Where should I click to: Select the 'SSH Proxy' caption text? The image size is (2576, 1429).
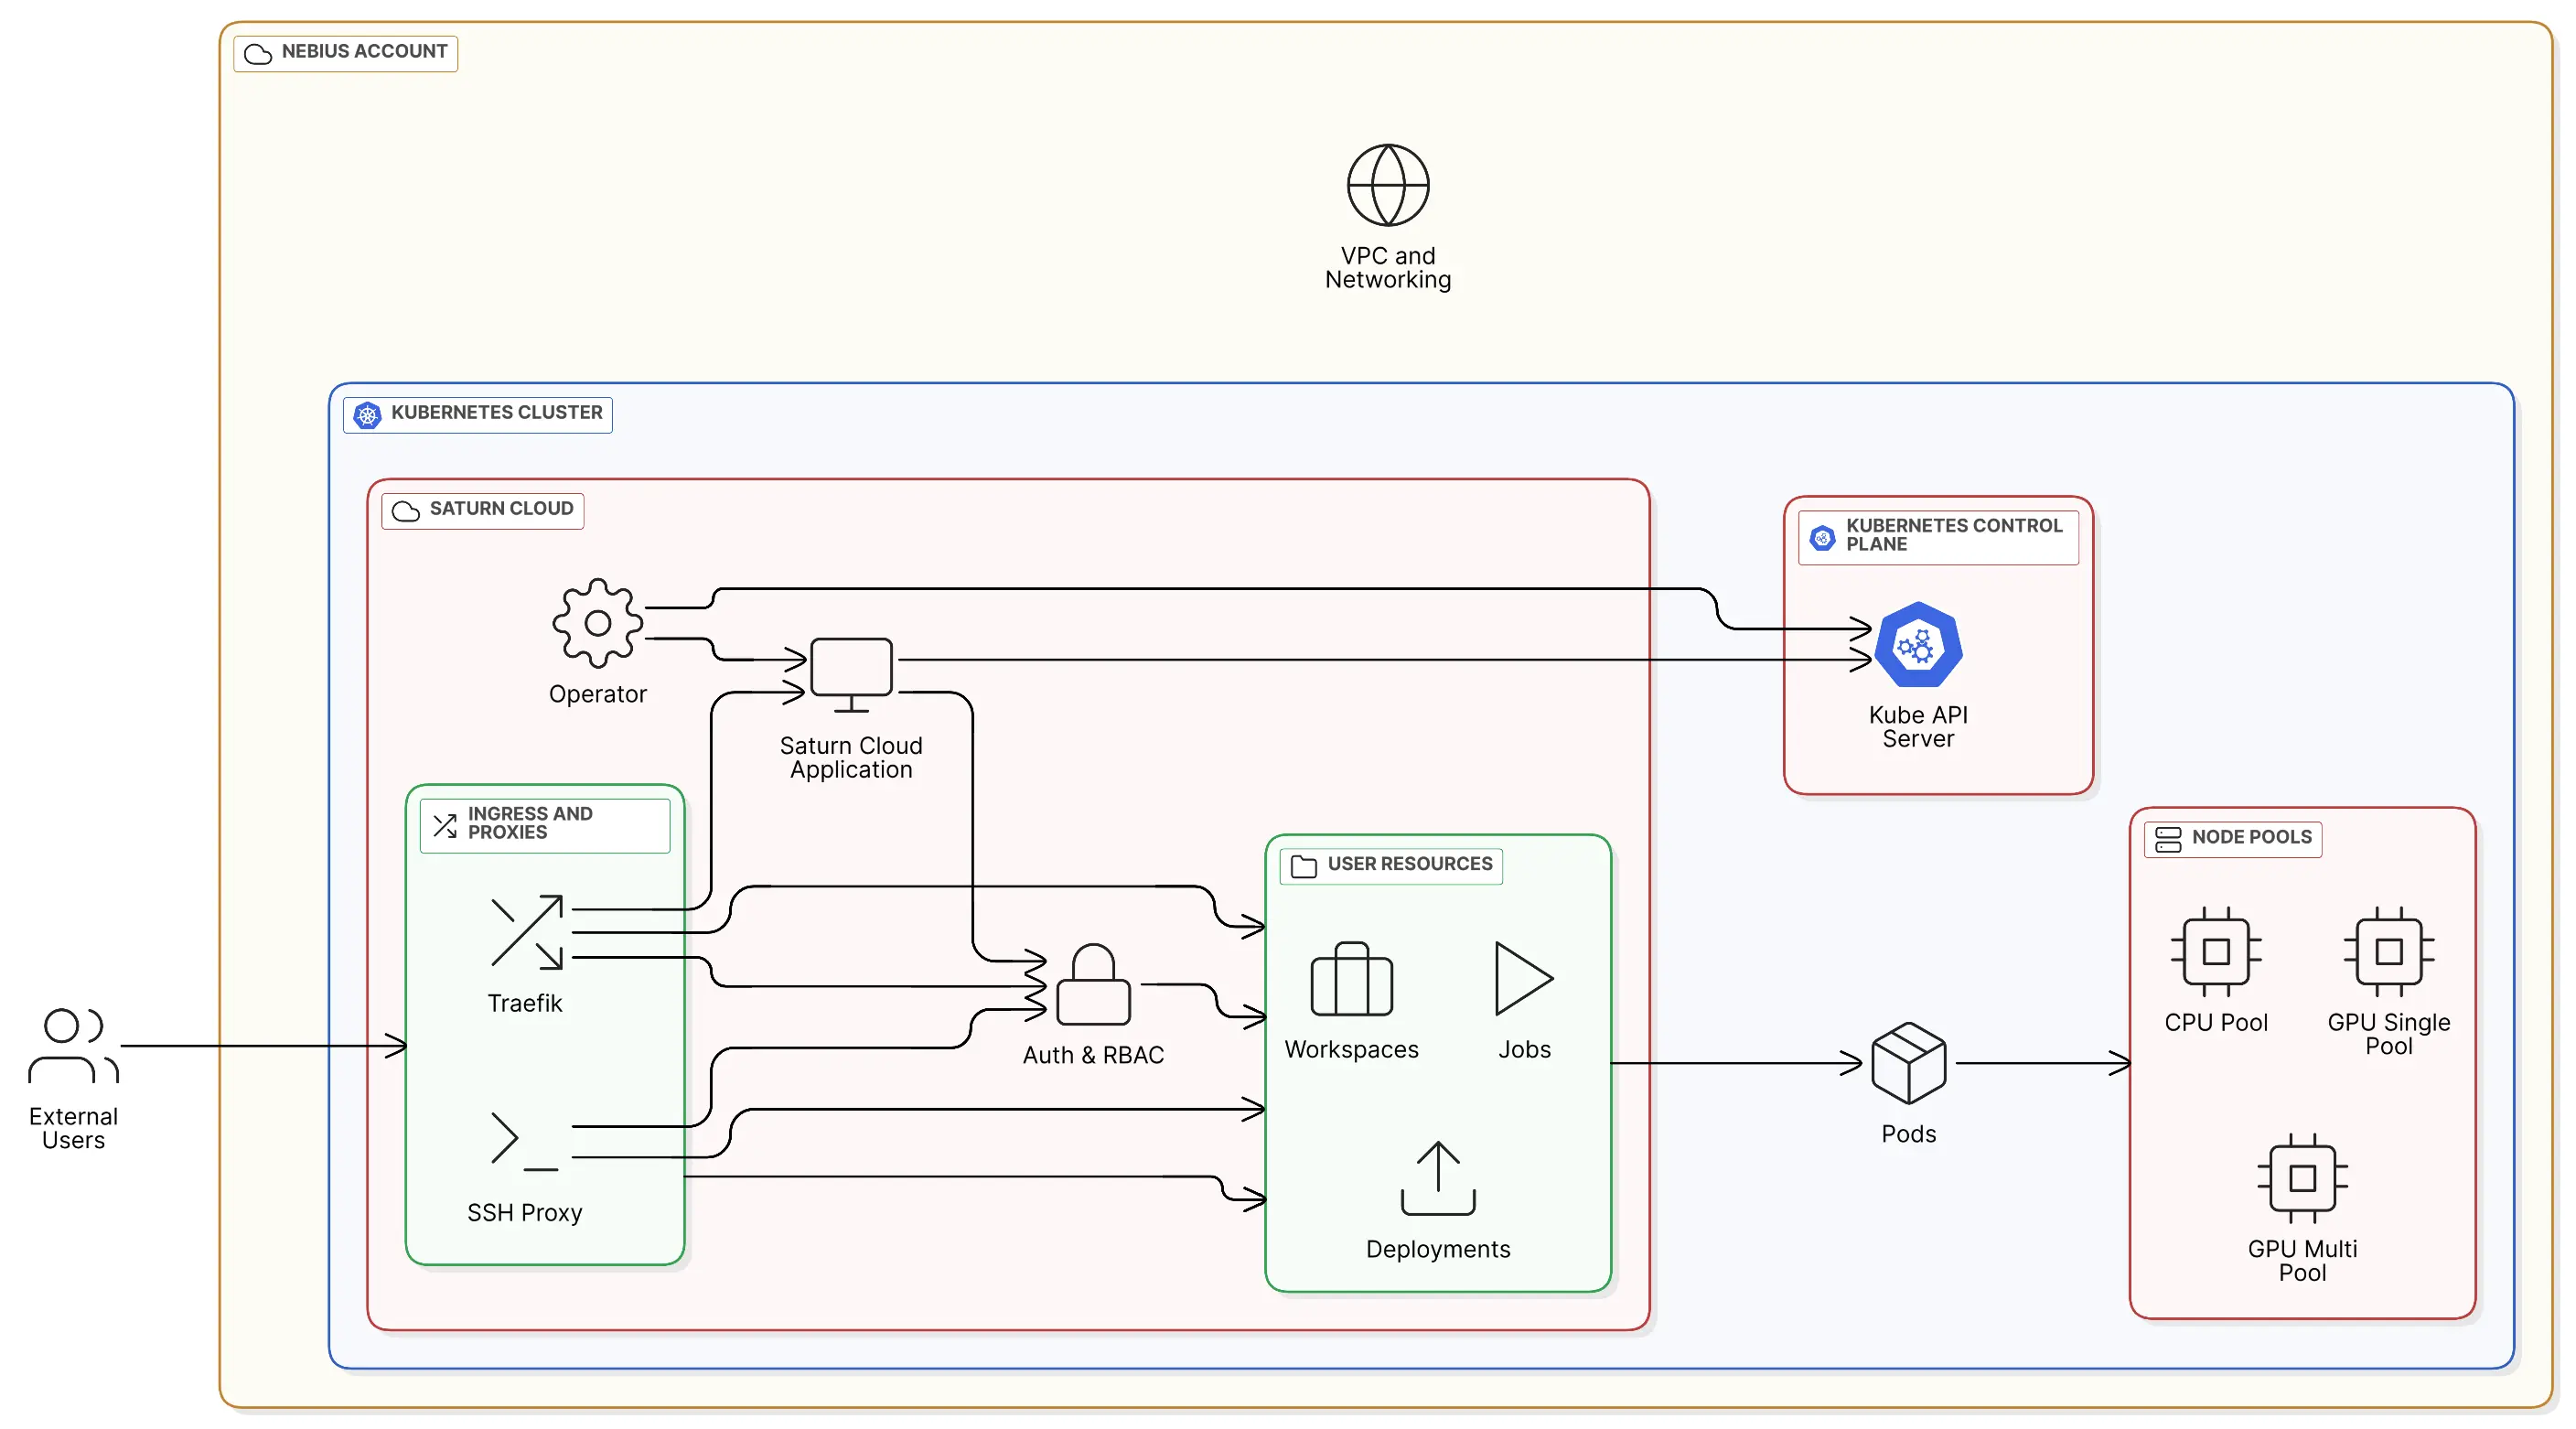tap(524, 1213)
